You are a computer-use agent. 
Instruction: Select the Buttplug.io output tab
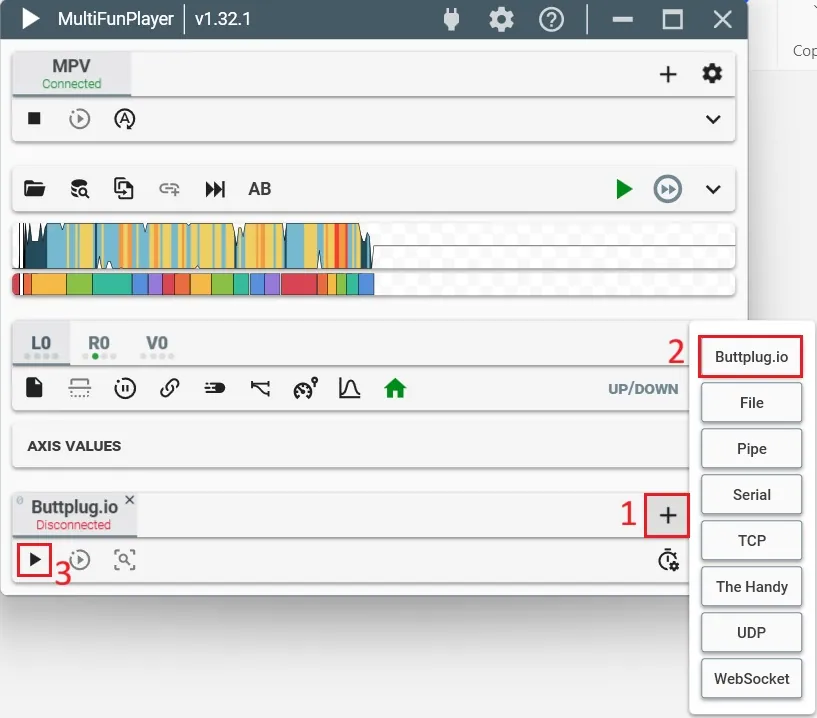coord(74,514)
